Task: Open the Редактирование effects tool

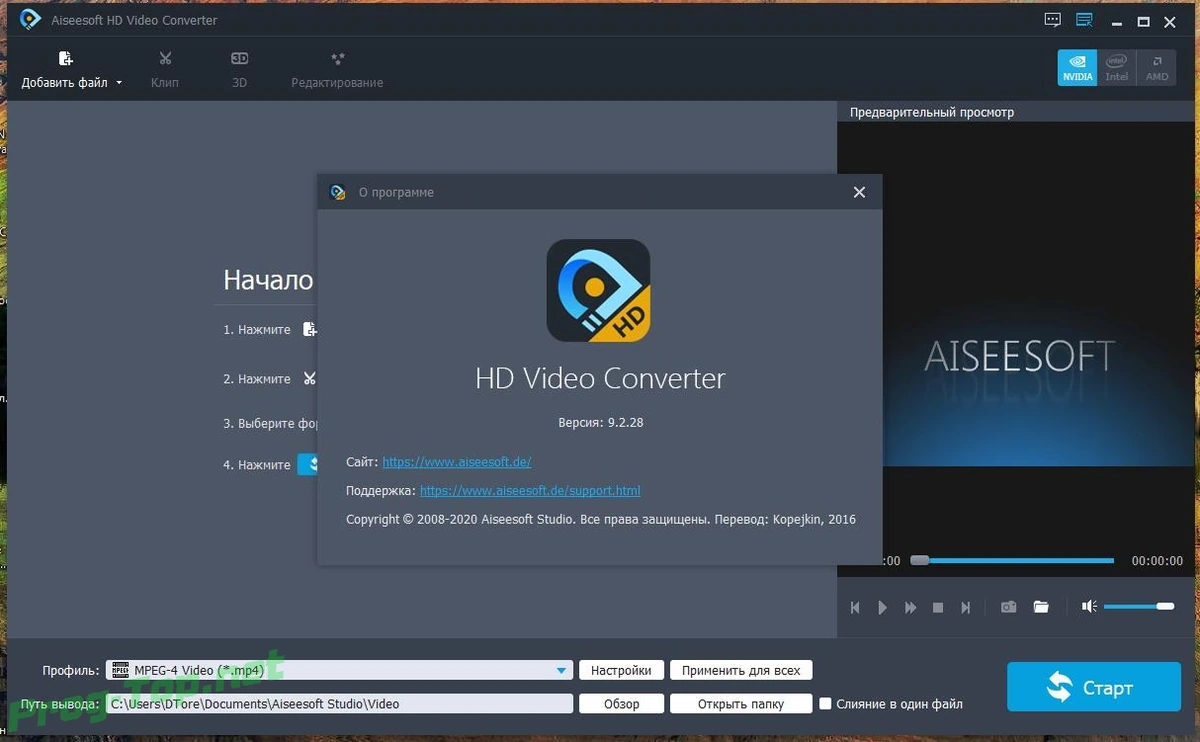Action: point(337,59)
